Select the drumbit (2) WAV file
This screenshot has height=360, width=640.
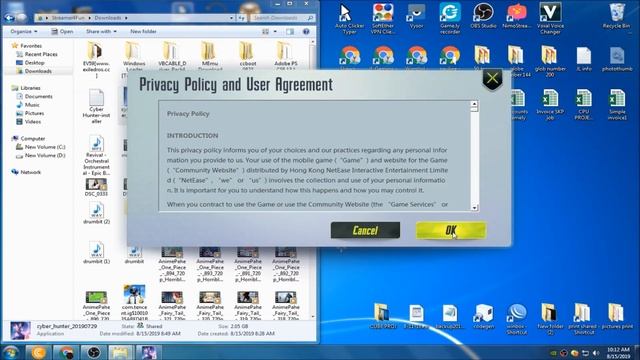96,213
